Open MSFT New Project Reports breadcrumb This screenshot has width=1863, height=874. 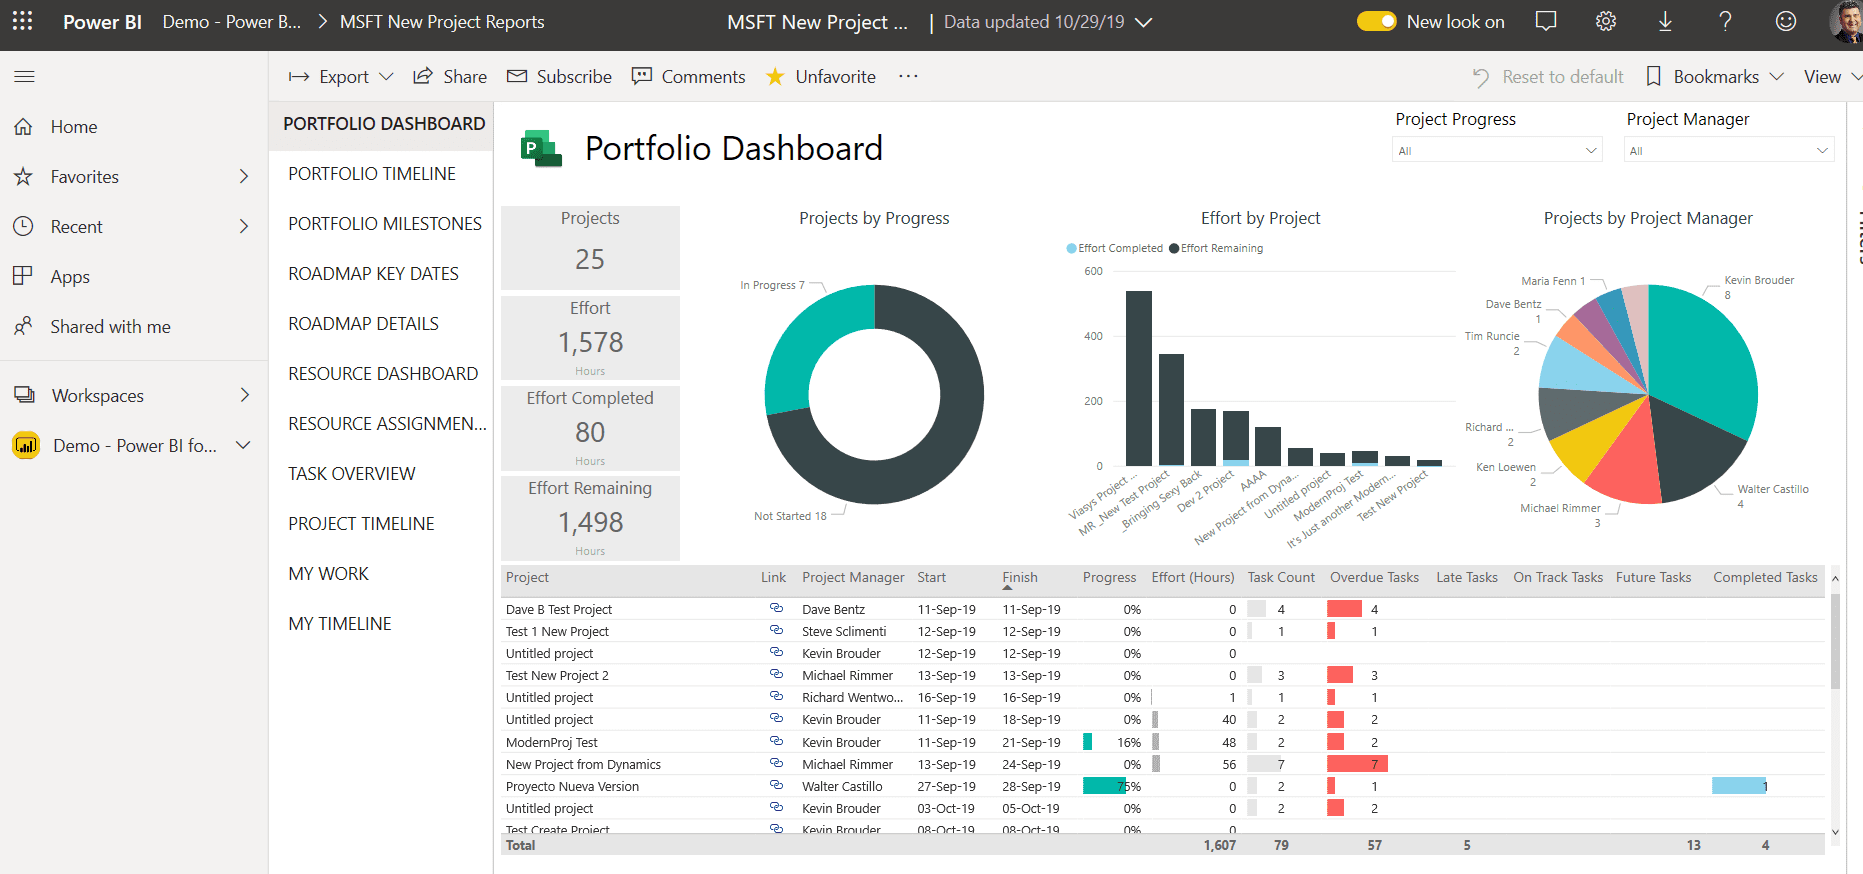pyautogui.click(x=442, y=22)
